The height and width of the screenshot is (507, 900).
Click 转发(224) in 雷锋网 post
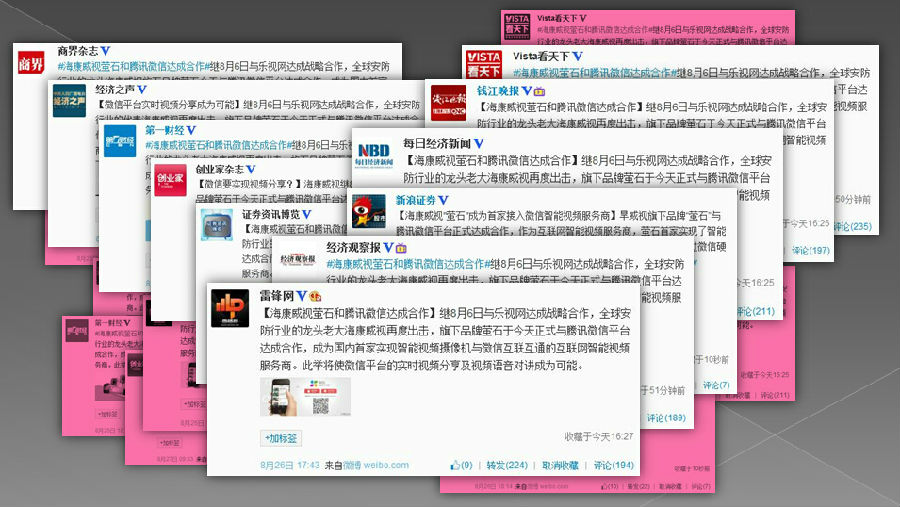[x=507, y=465]
